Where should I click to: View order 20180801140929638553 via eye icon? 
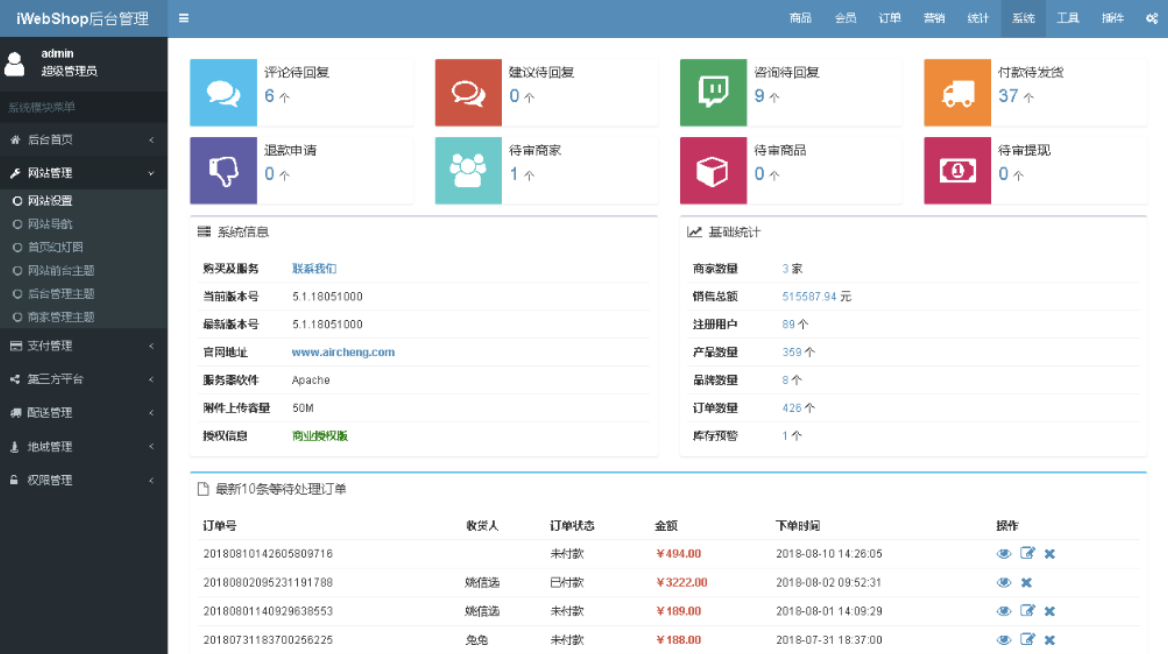coord(1003,611)
